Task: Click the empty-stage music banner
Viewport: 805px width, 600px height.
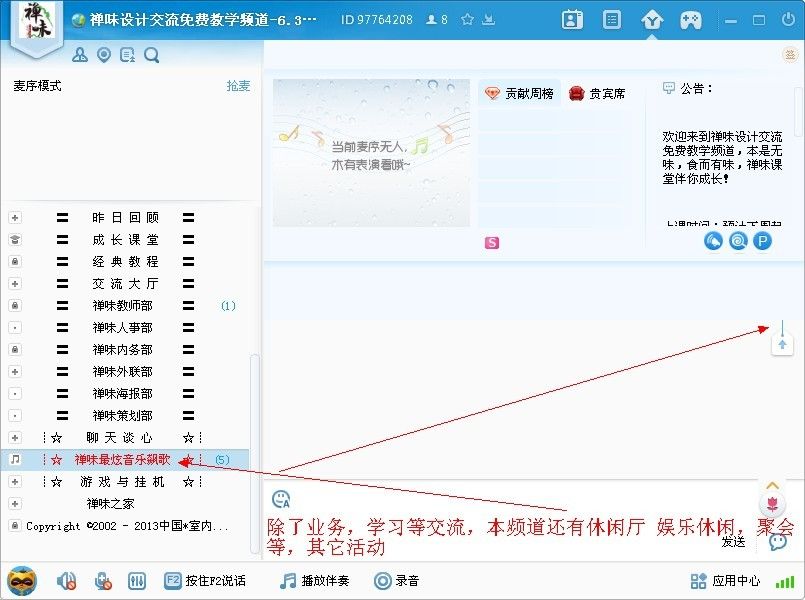Action: tap(371, 153)
